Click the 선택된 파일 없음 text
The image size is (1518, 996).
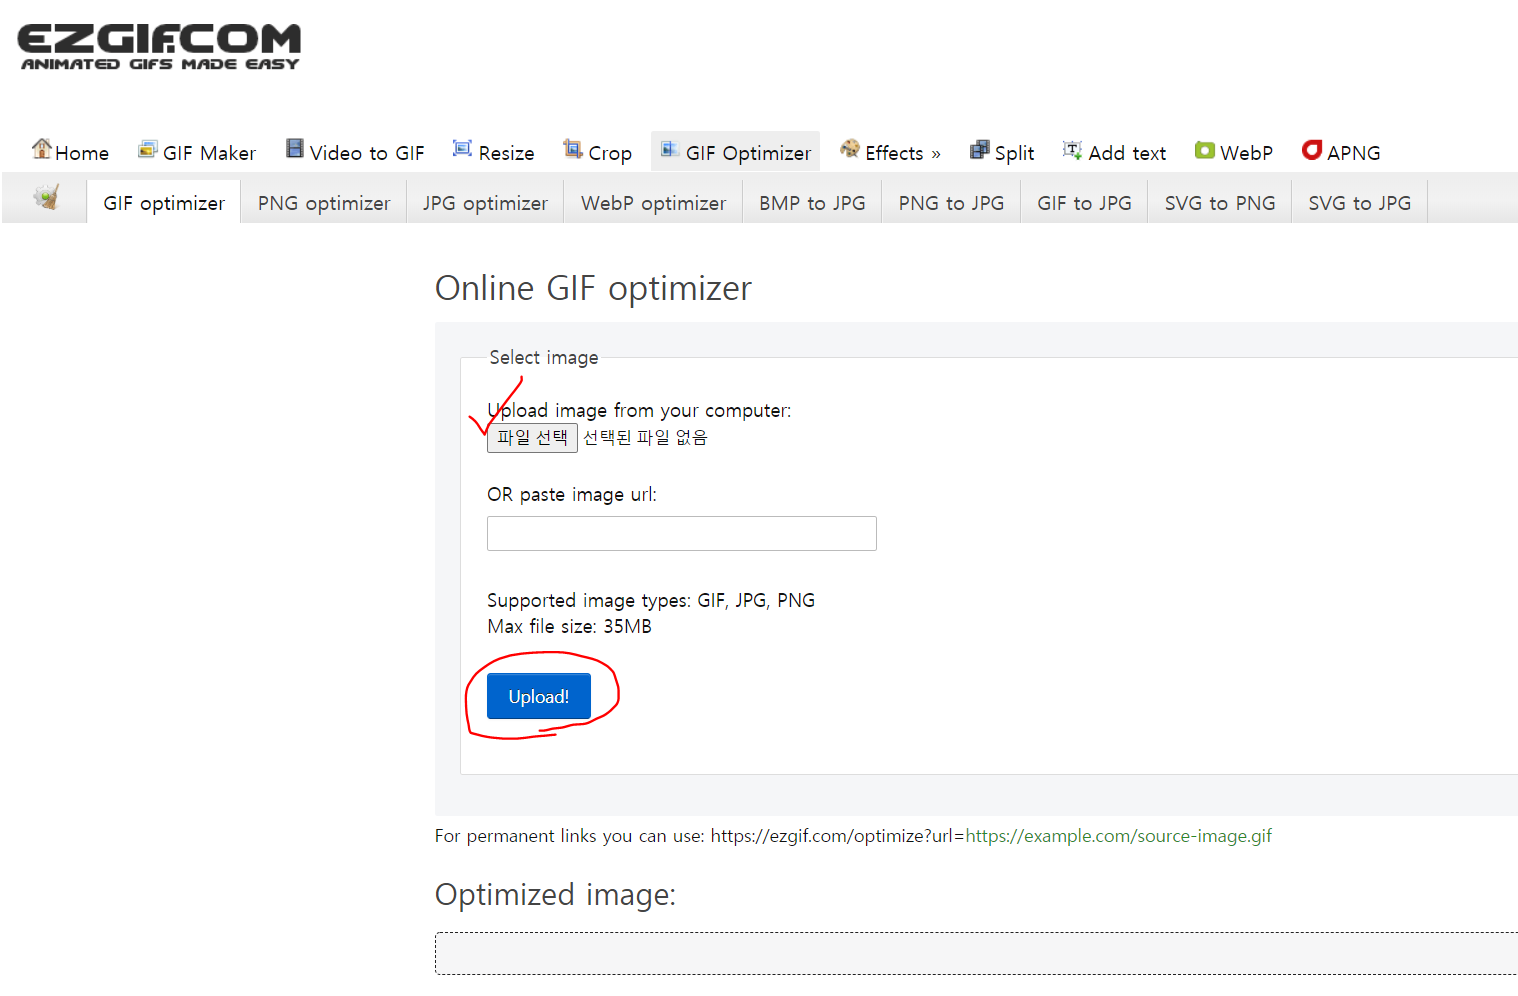(645, 438)
